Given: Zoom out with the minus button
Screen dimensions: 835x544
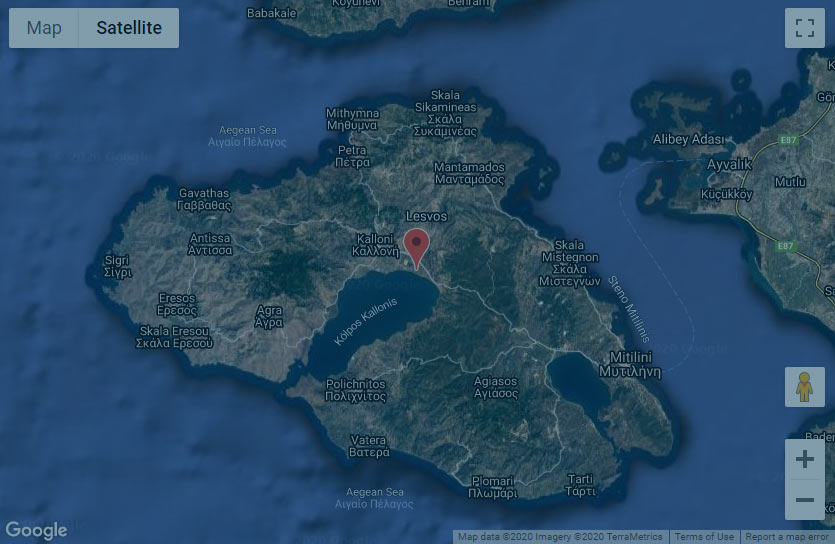Looking at the screenshot, I should click(x=805, y=500).
